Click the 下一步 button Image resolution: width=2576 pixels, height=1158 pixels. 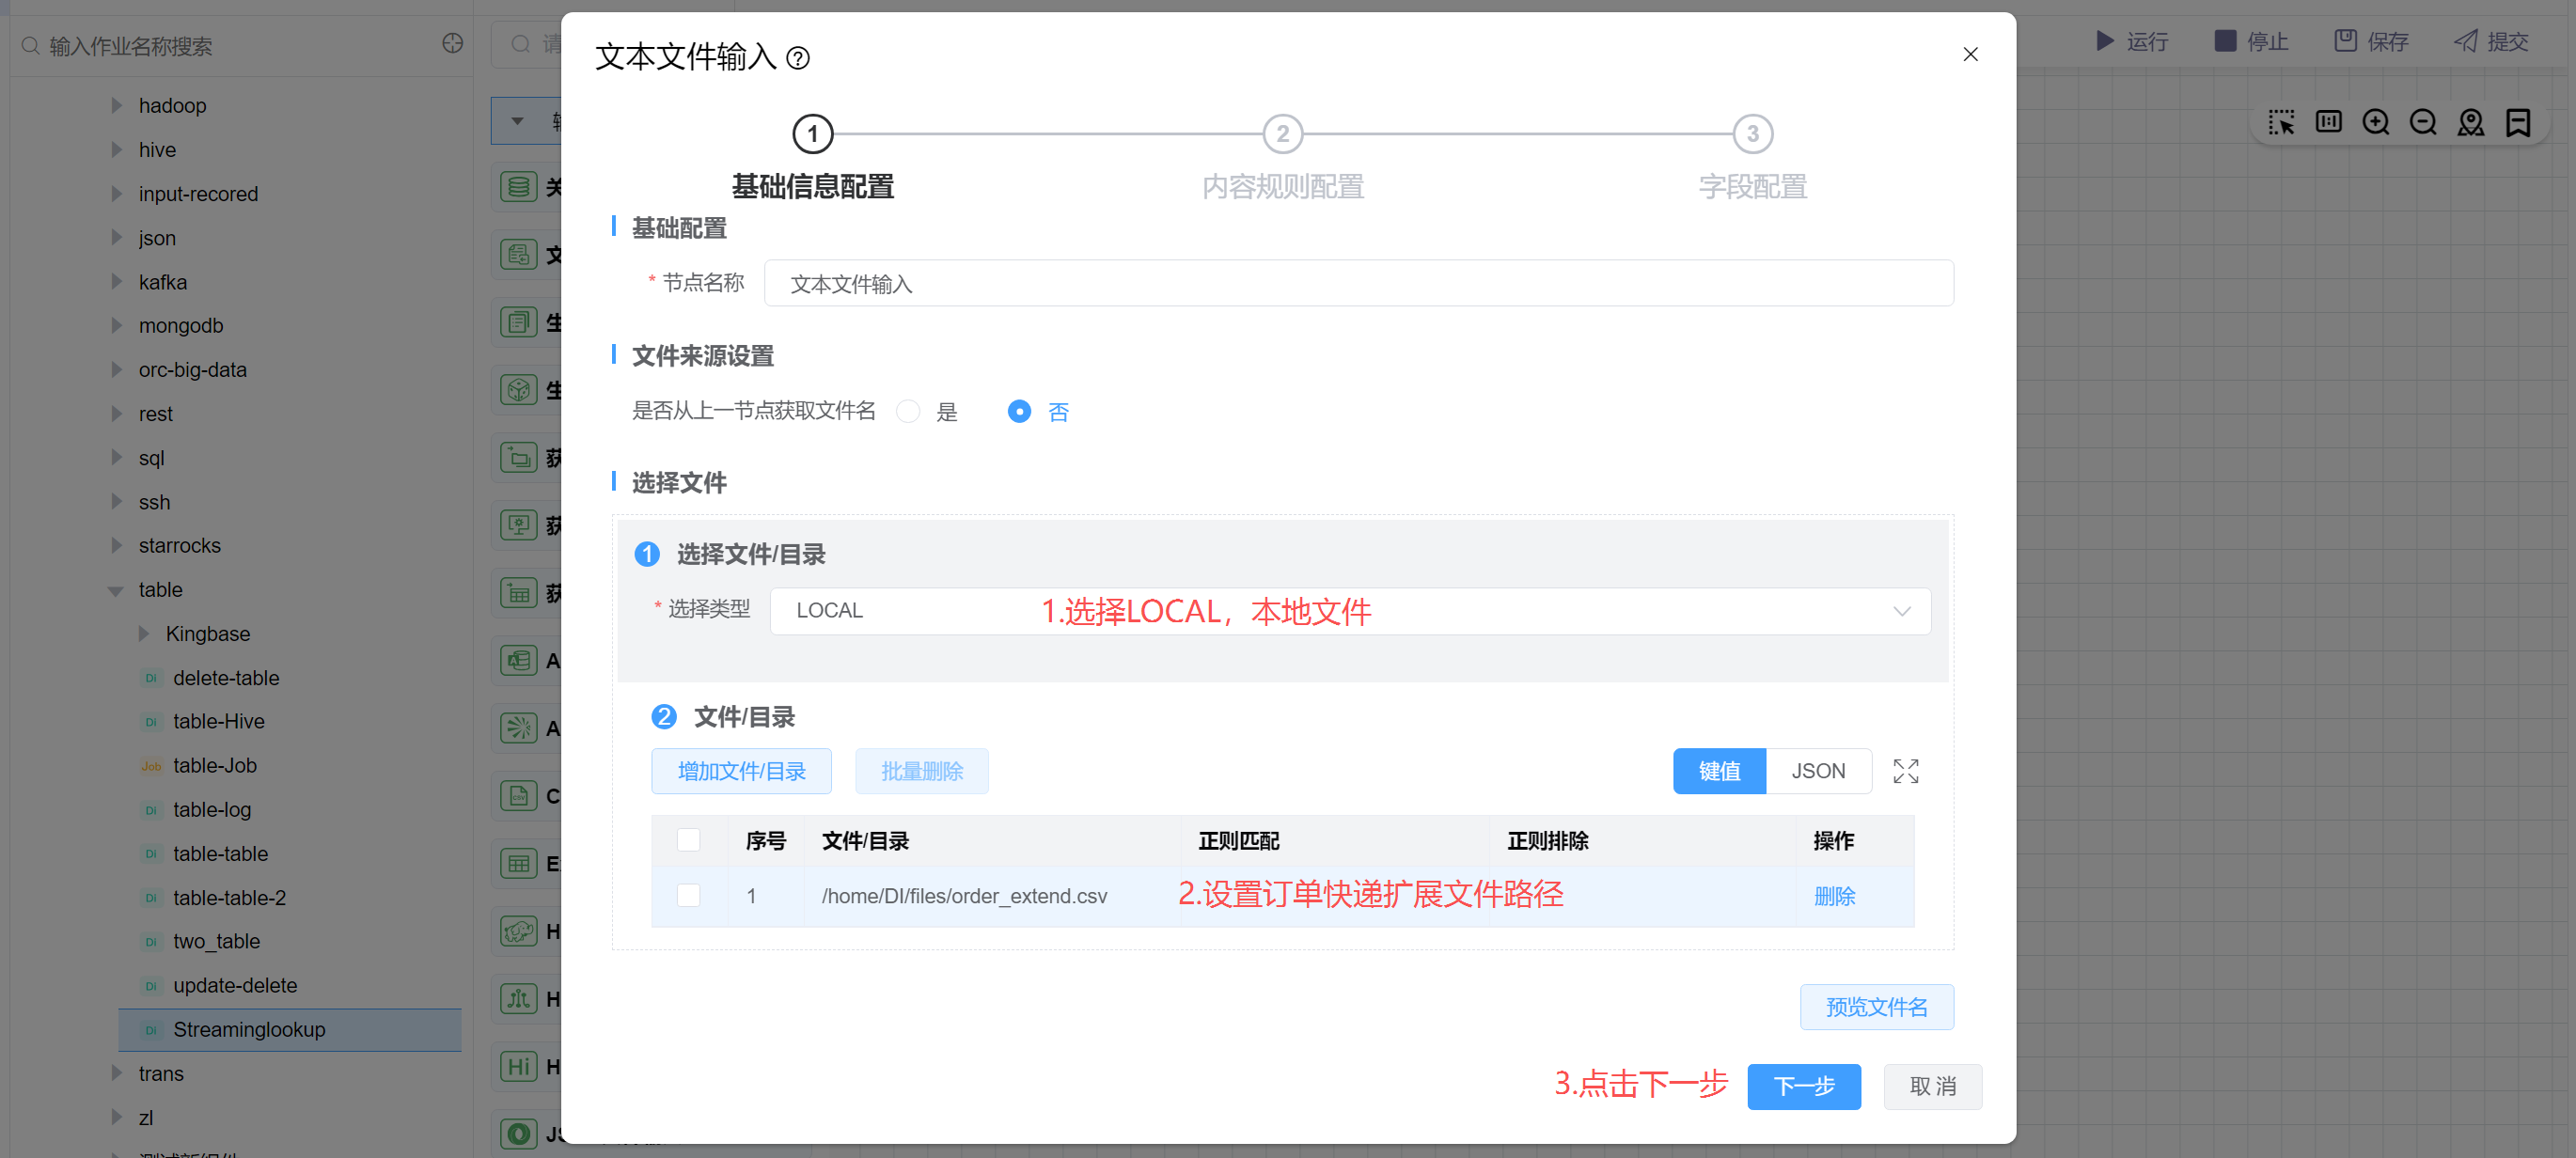(x=1803, y=1086)
